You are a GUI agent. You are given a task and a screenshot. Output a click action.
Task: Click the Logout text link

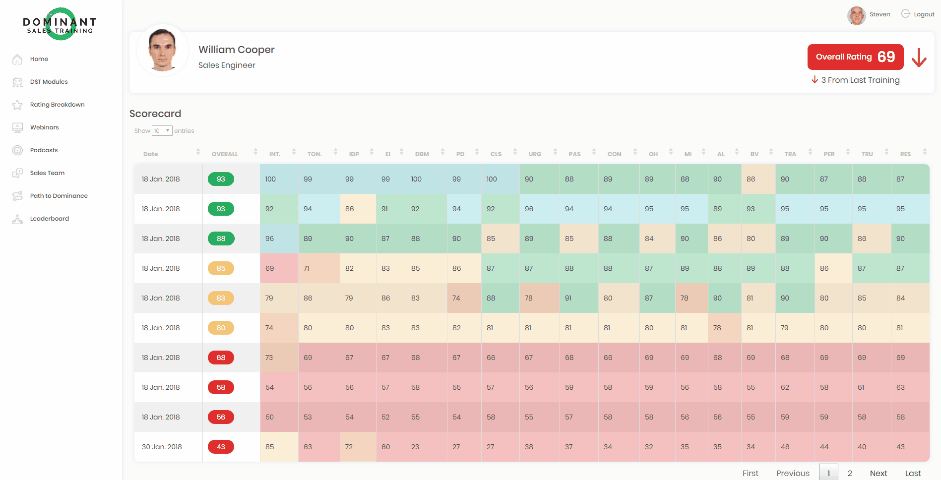[924, 14]
